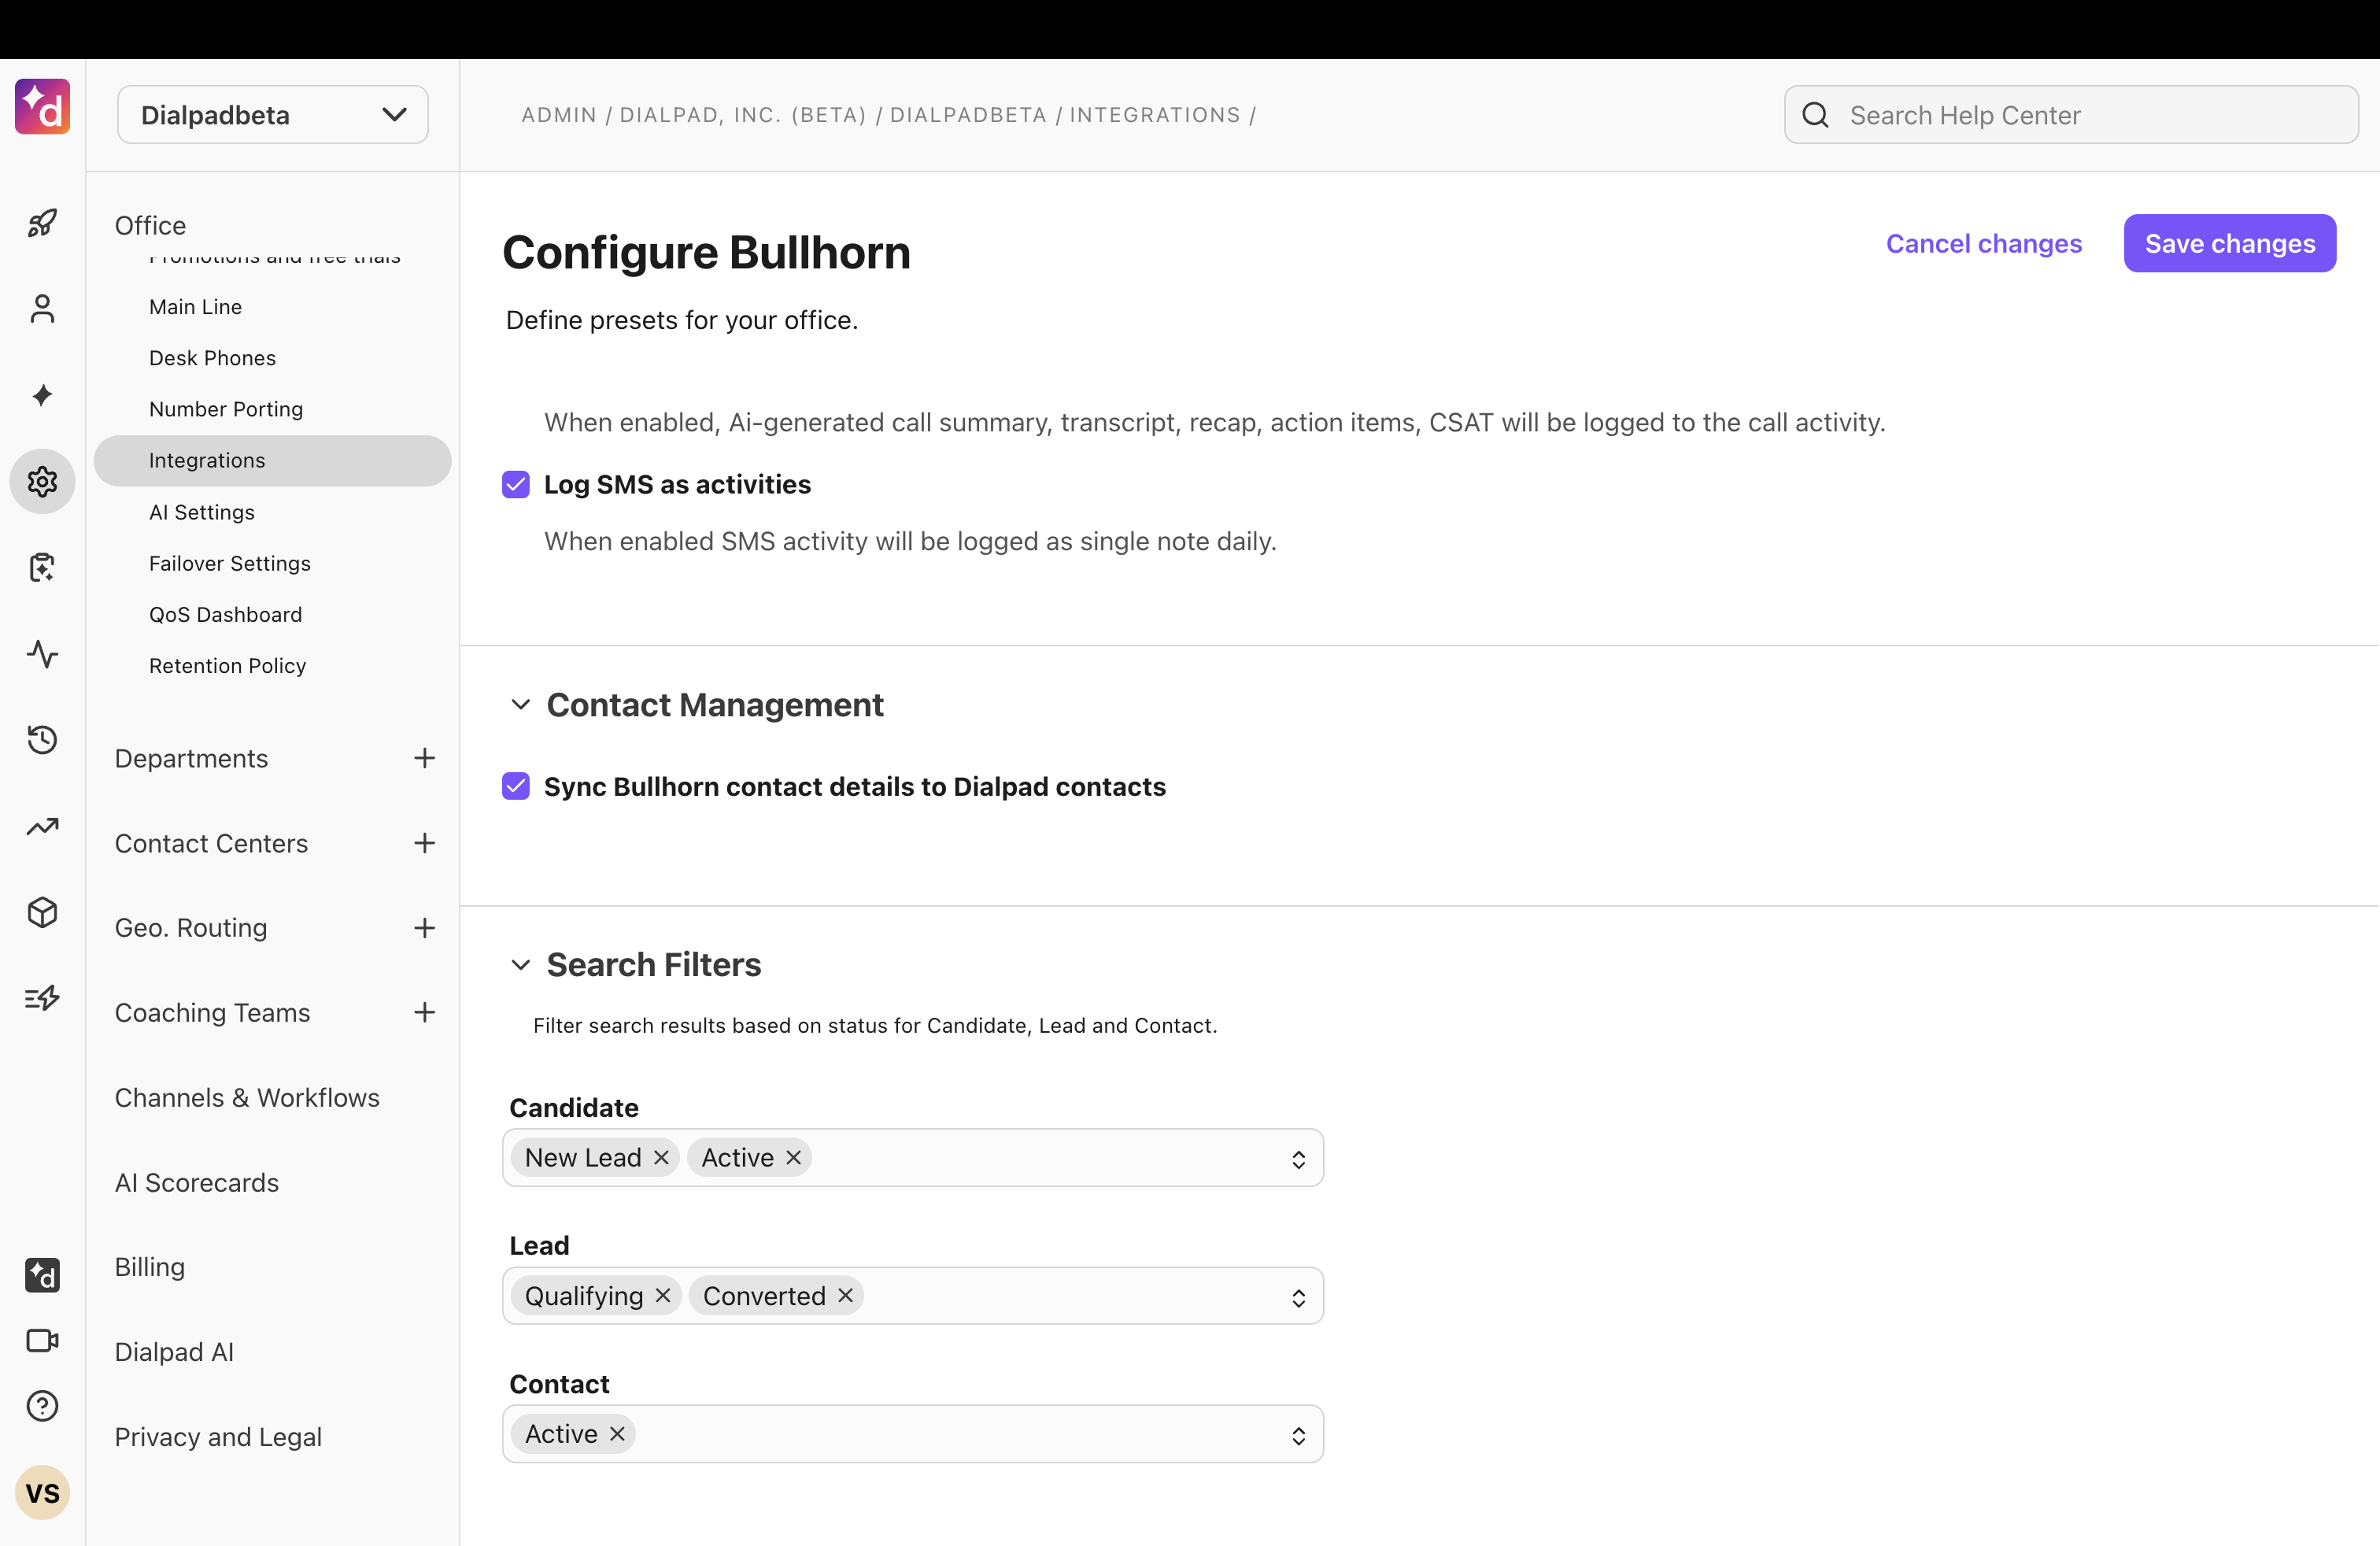Click the INTEGRATIONS breadcrumb
This screenshot has height=1546, width=2380.
(x=1155, y=115)
